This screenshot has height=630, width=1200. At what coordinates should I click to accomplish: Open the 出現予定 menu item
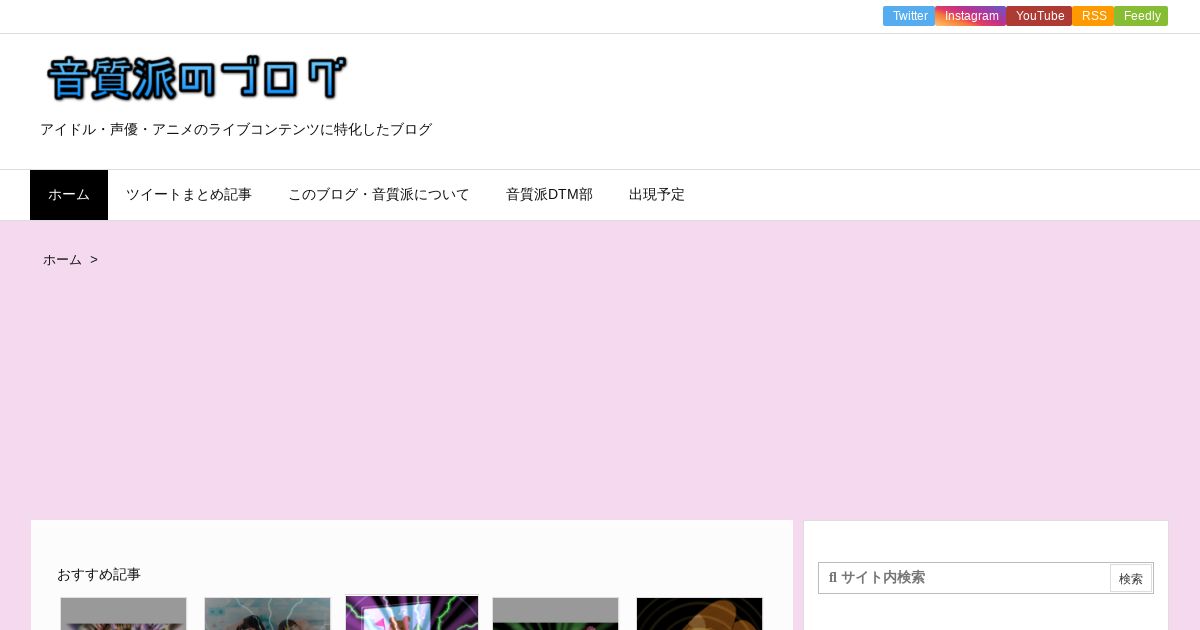(x=657, y=195)
